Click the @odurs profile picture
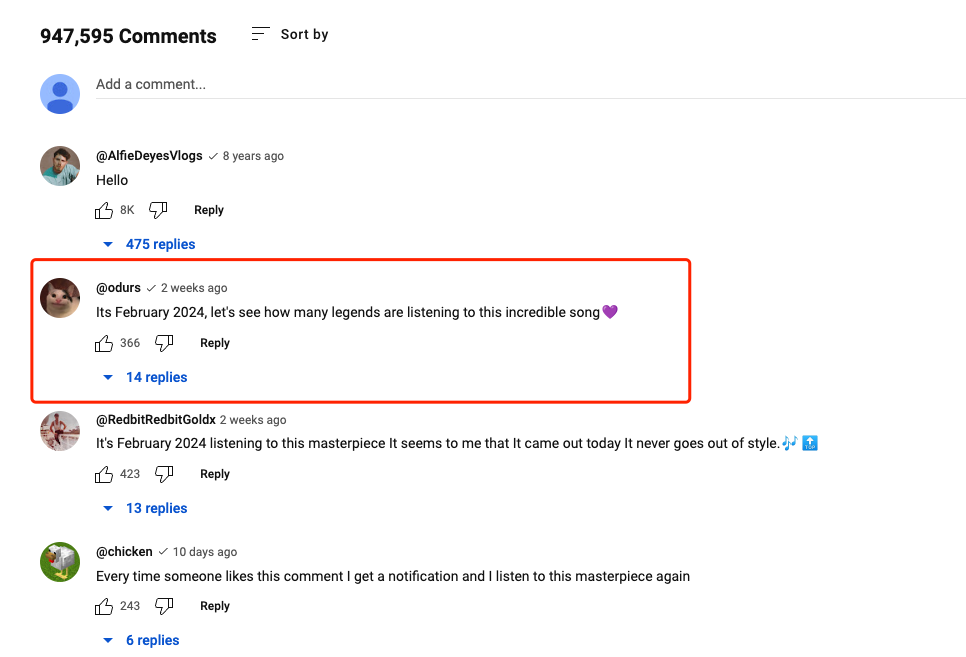The height and width of the screenshot is (657, 966). (x=60, y=298)
